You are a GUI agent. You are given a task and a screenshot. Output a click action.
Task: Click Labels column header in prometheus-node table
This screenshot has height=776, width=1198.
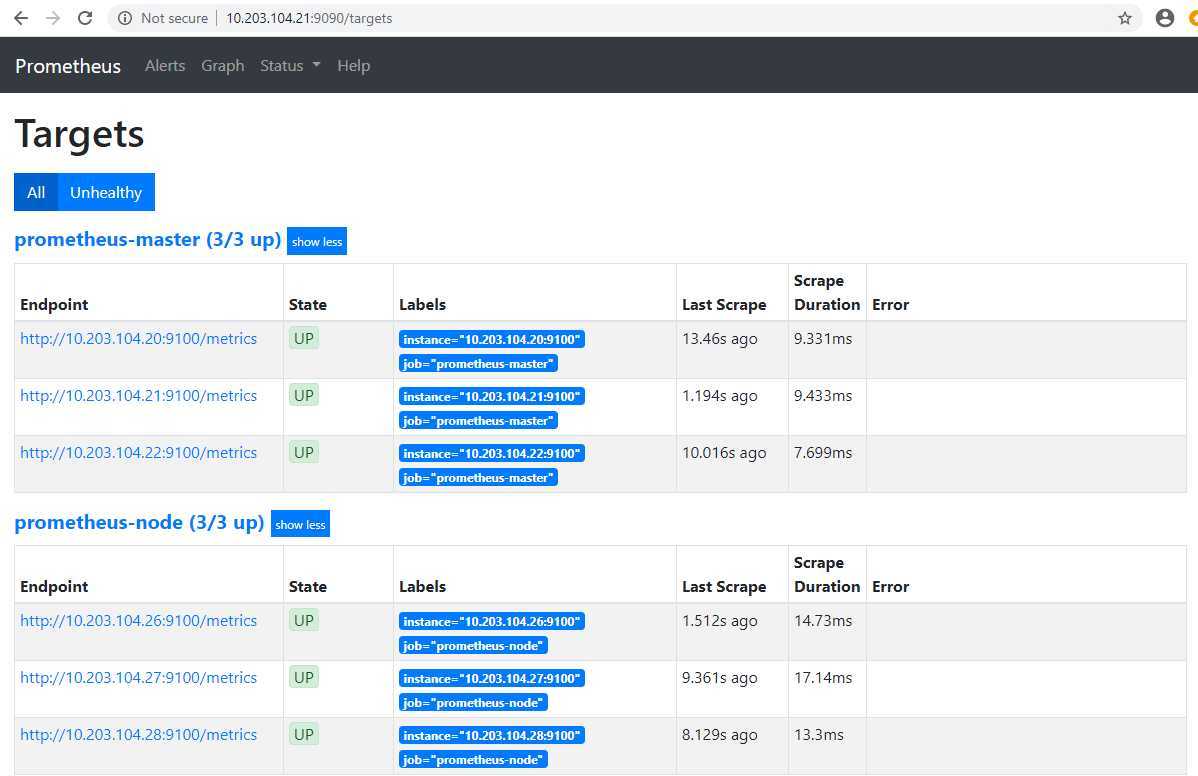tap(423, 586)
